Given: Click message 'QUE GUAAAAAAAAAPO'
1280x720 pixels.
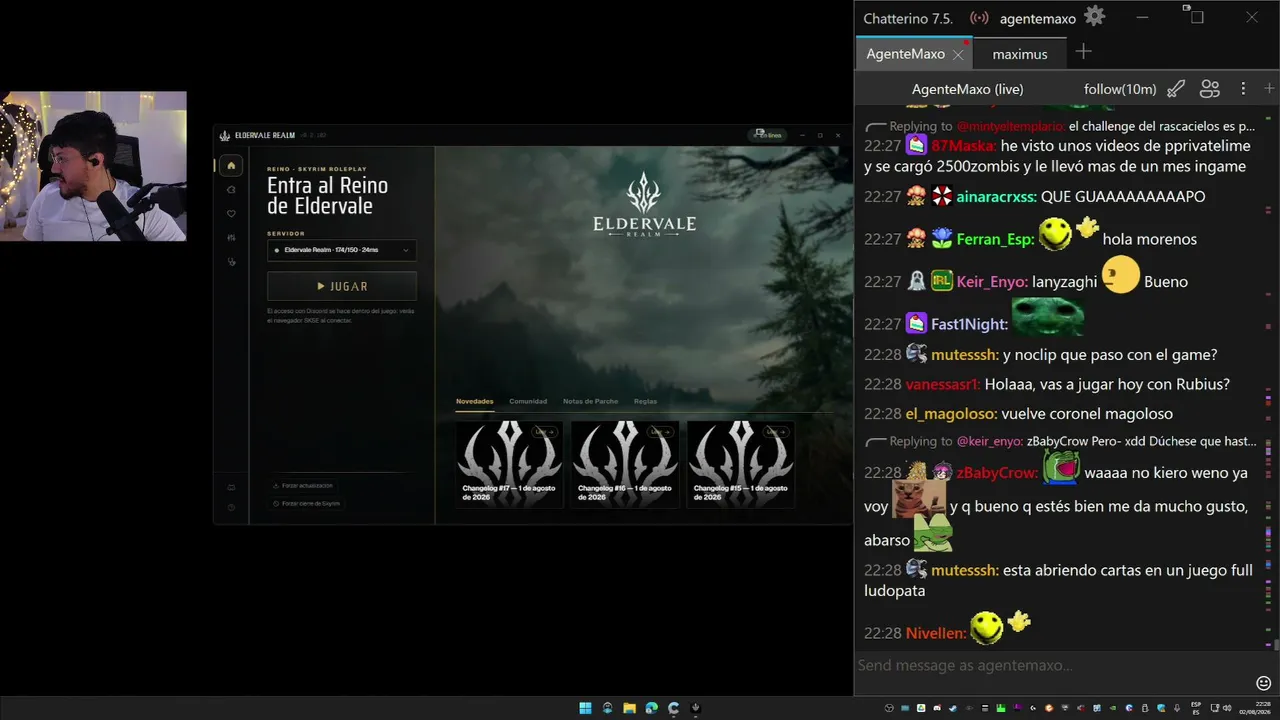Looking at the screenshot, I should click(x=1123, y=197).
